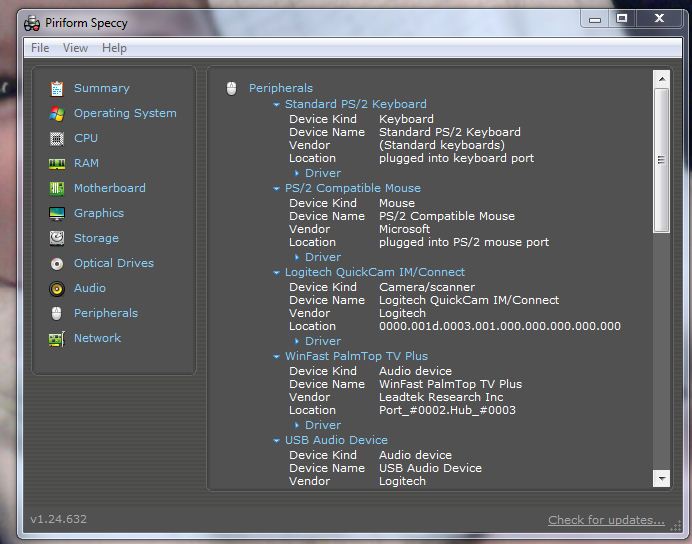Open the Storage section
The height and width of the screenshot is (544, 692).
(96, 238)
